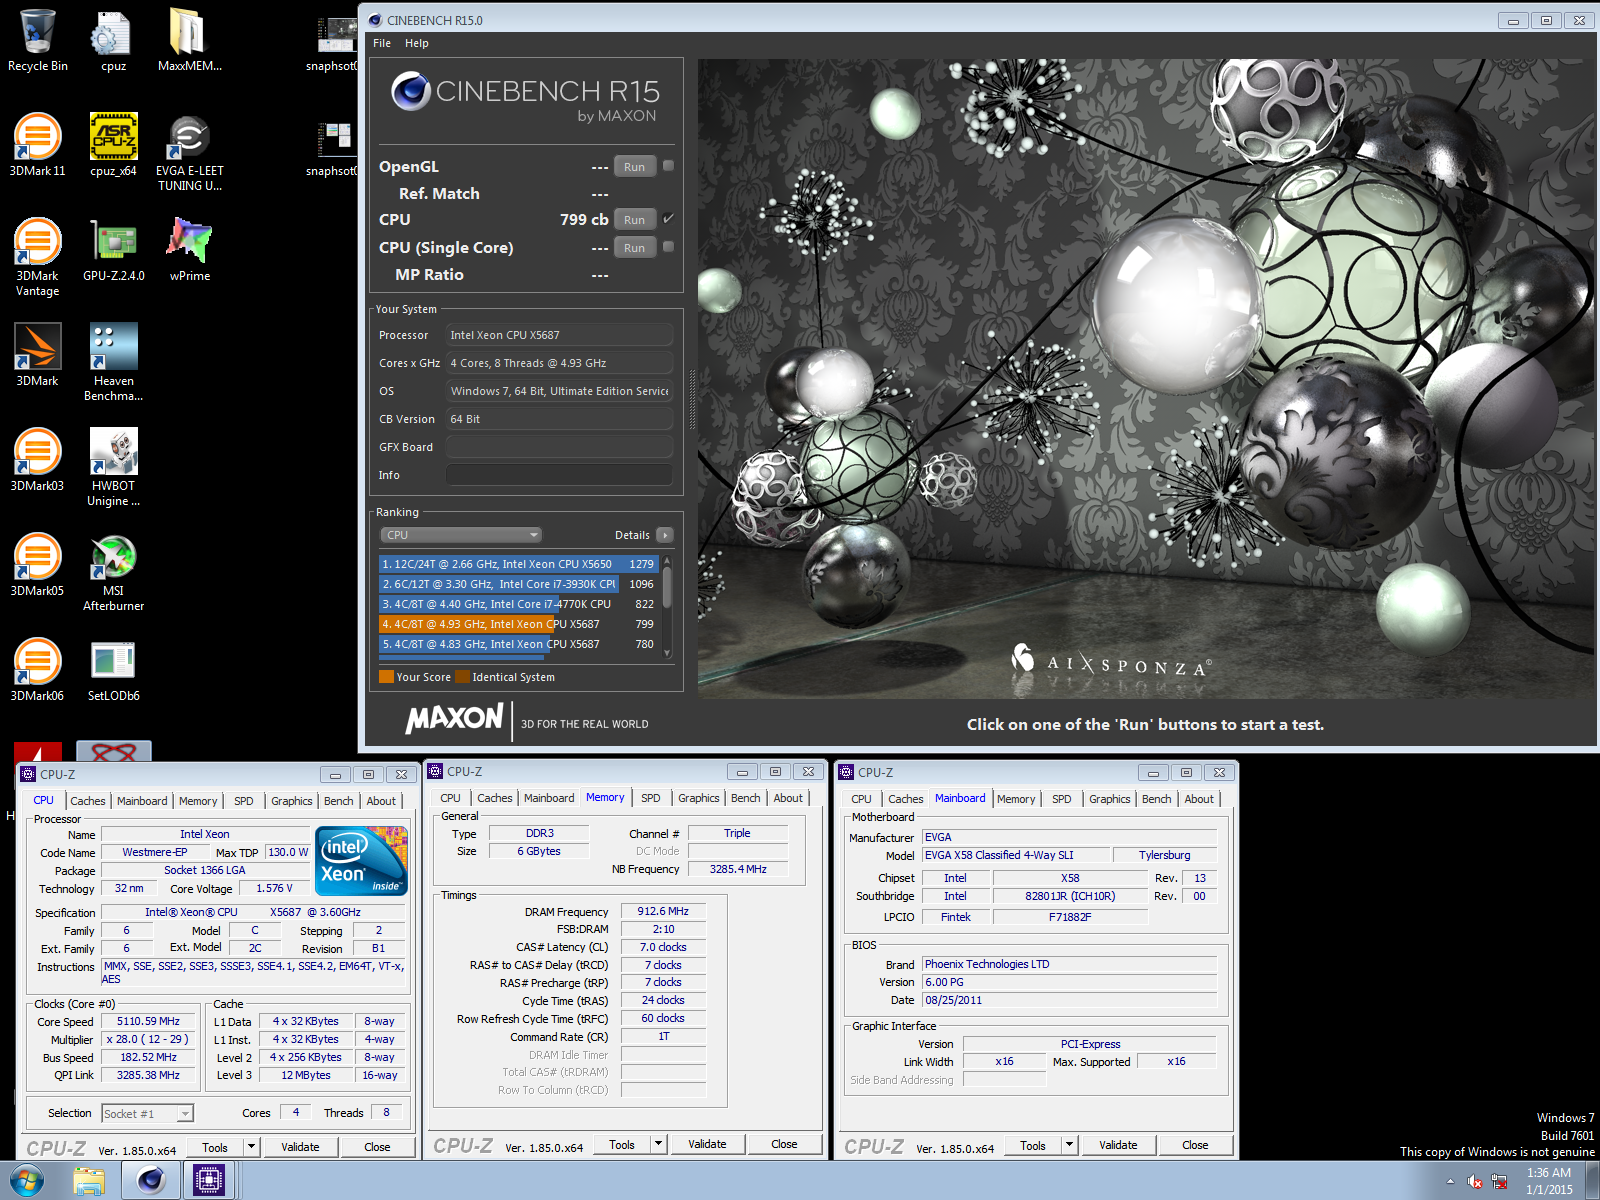
Task: Switch to Caches tab in left CPU-Z
Action: pyautogui.click(x=88, y=801)
